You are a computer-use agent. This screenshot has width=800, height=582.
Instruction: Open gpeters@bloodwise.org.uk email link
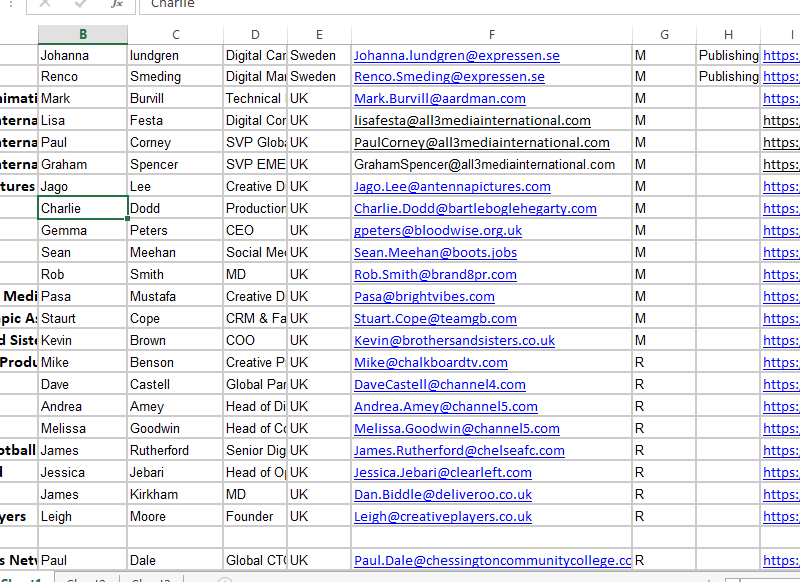click(x=437, y=231)
